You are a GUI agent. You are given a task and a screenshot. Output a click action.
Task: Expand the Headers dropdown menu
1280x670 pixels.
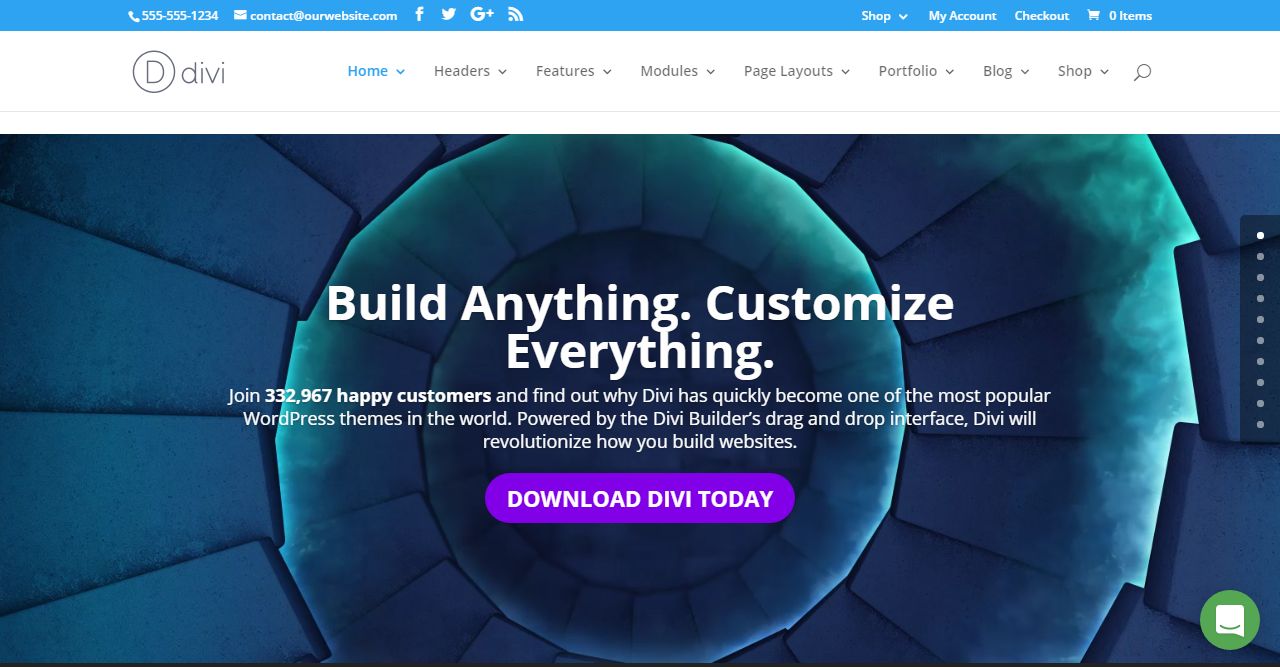(470, 71)
